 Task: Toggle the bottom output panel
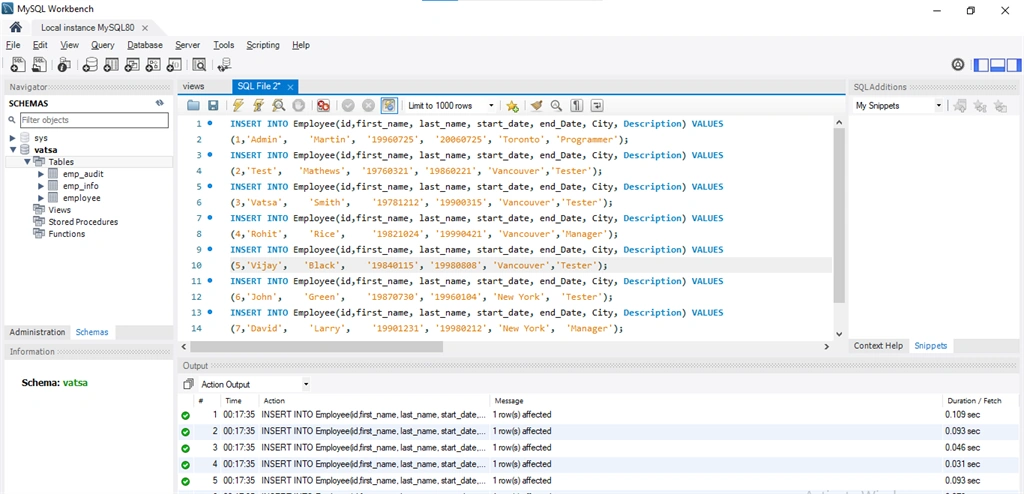pyautogui.click(x=998, y=65)
